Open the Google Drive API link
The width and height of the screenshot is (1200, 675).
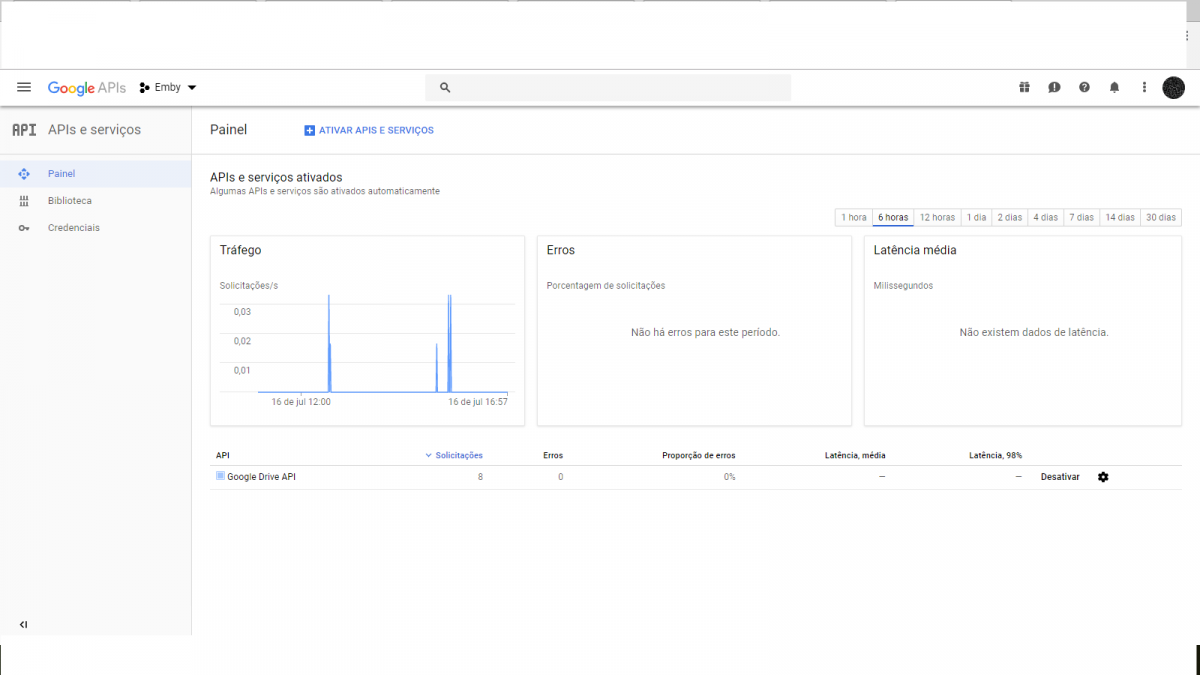pos(261,477)
